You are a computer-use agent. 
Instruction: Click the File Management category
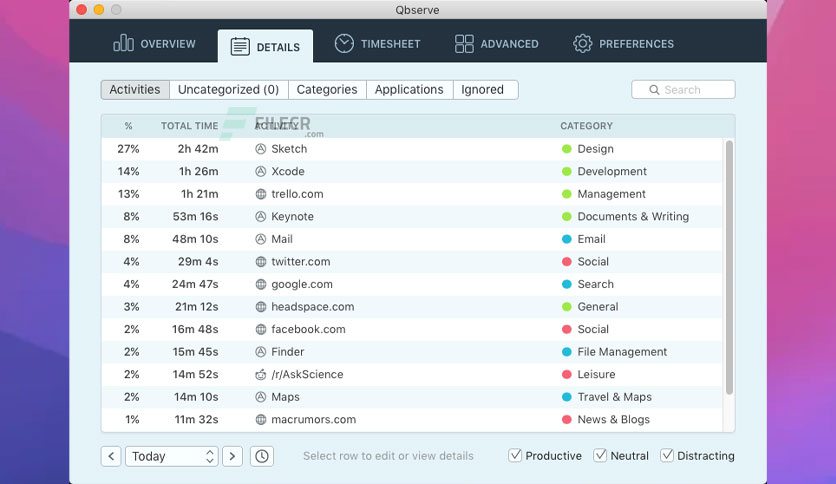pyautogui.click(x=622, y=352)
